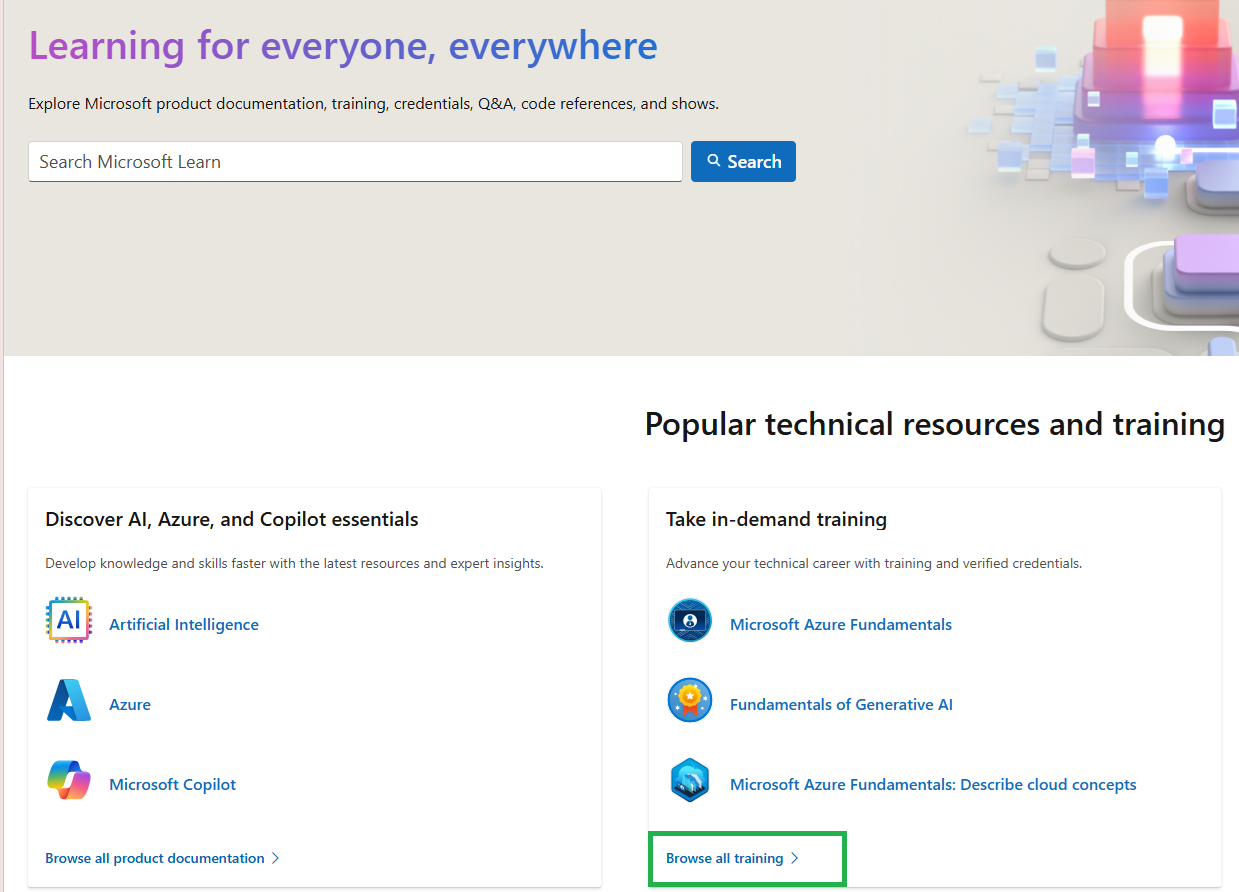The height and width of the screenshot is (892, 1239).
Task: Click the 'Learning for everyone, everywhere' heading
Action: pyautogui.click(x=343, y=46)
